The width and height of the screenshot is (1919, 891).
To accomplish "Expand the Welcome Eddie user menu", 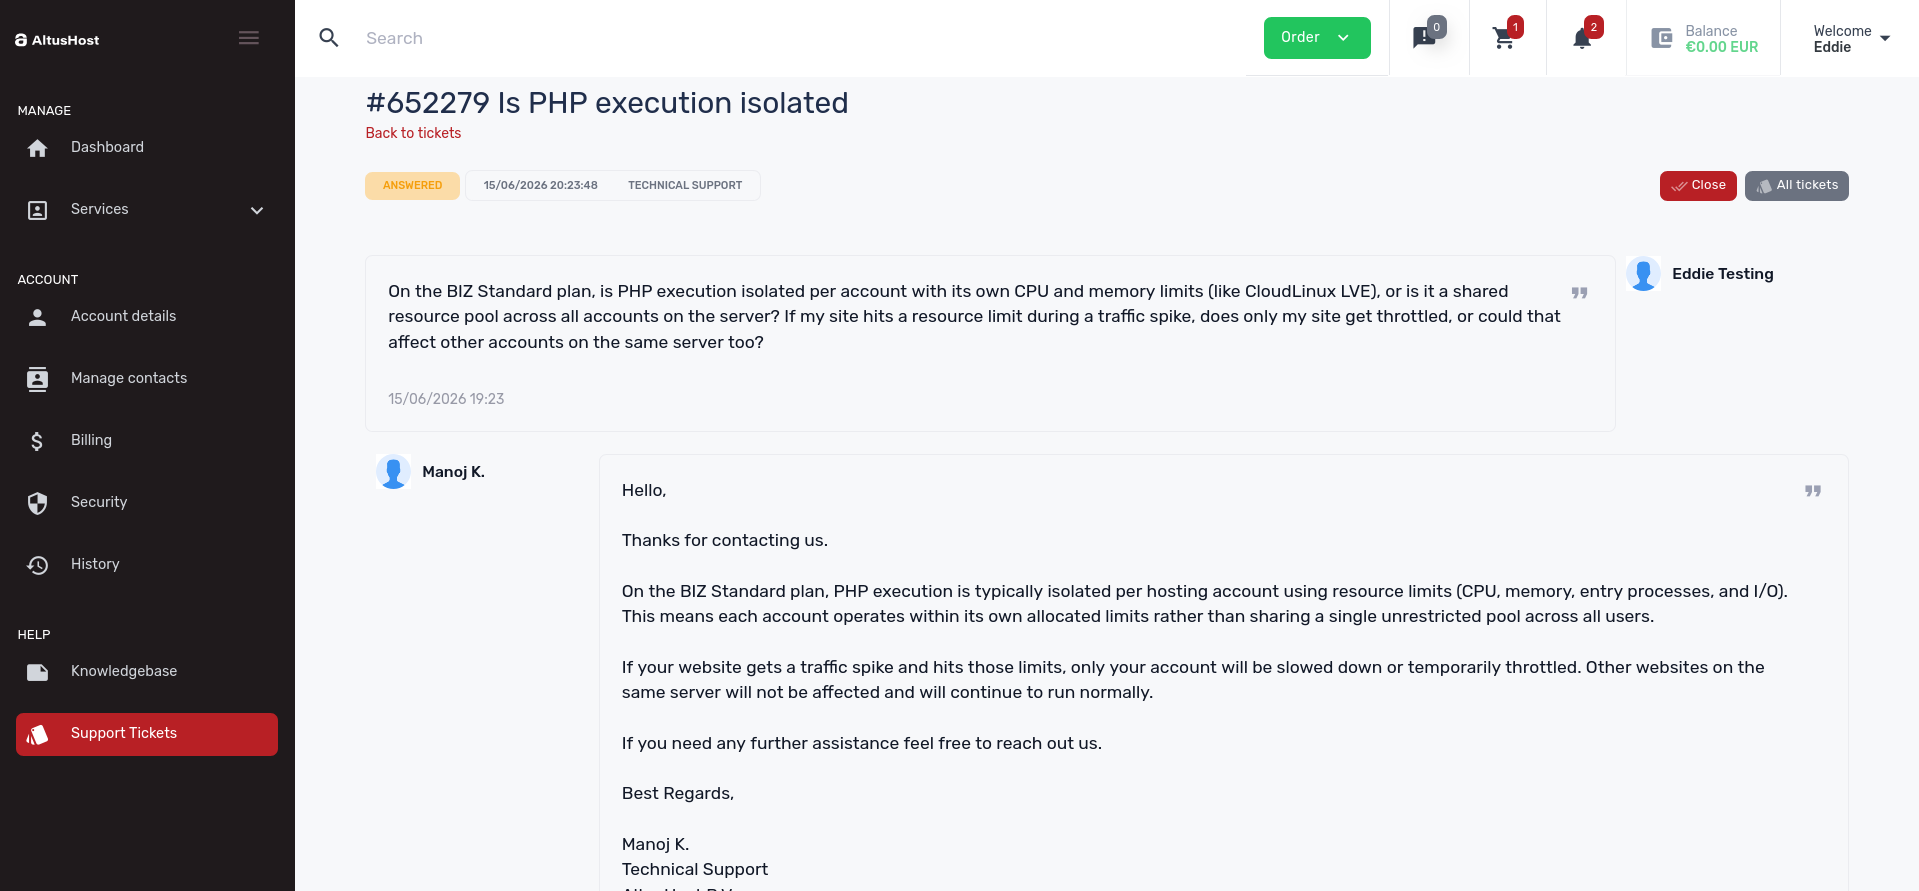I will click(1850, 39).
